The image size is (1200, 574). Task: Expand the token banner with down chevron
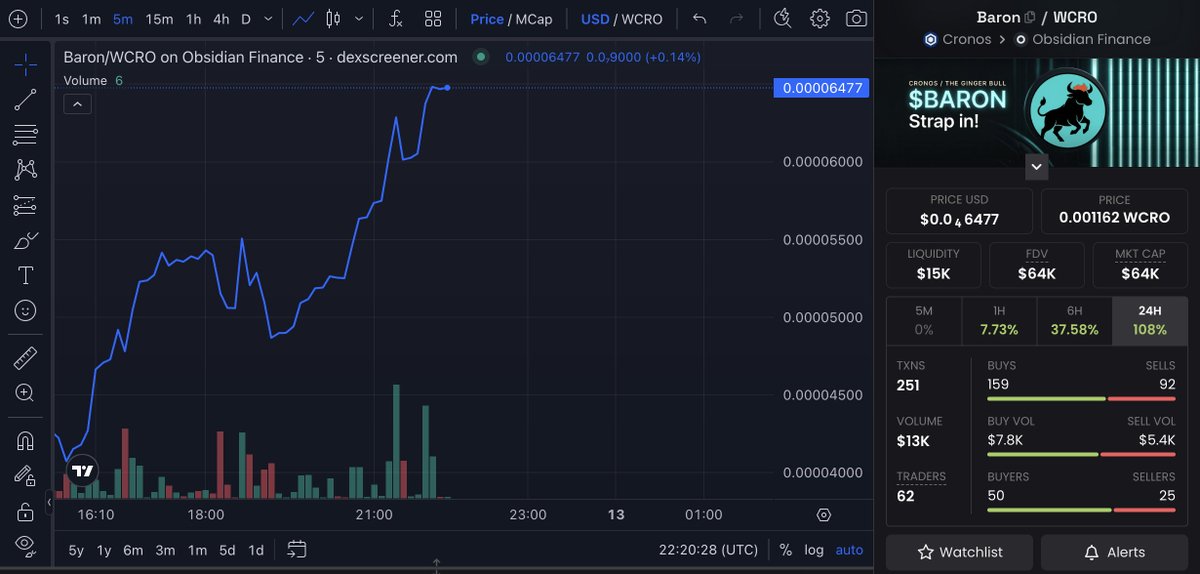1037,167
